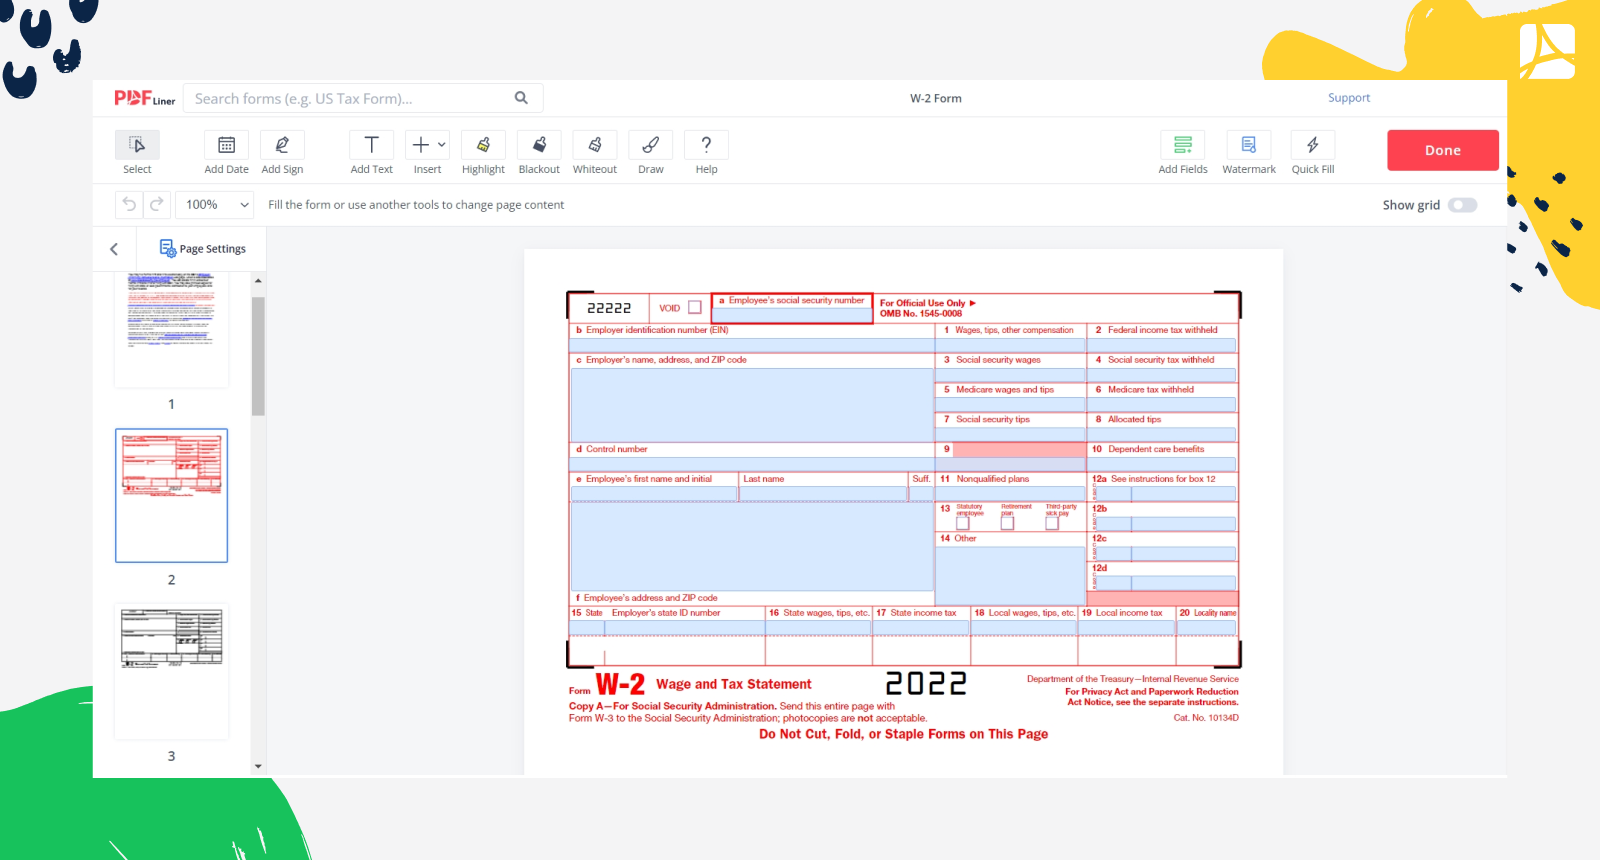Expand the Insert dropdown arrow
Viewport: 1600px width, 860px height.
pos(442,145)
